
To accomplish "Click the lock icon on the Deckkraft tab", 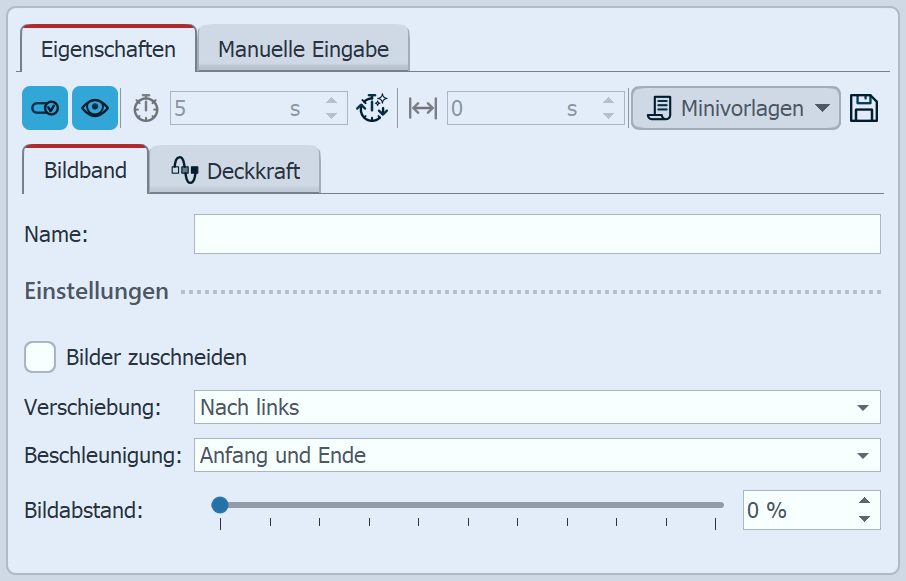I will coord(183,170).
